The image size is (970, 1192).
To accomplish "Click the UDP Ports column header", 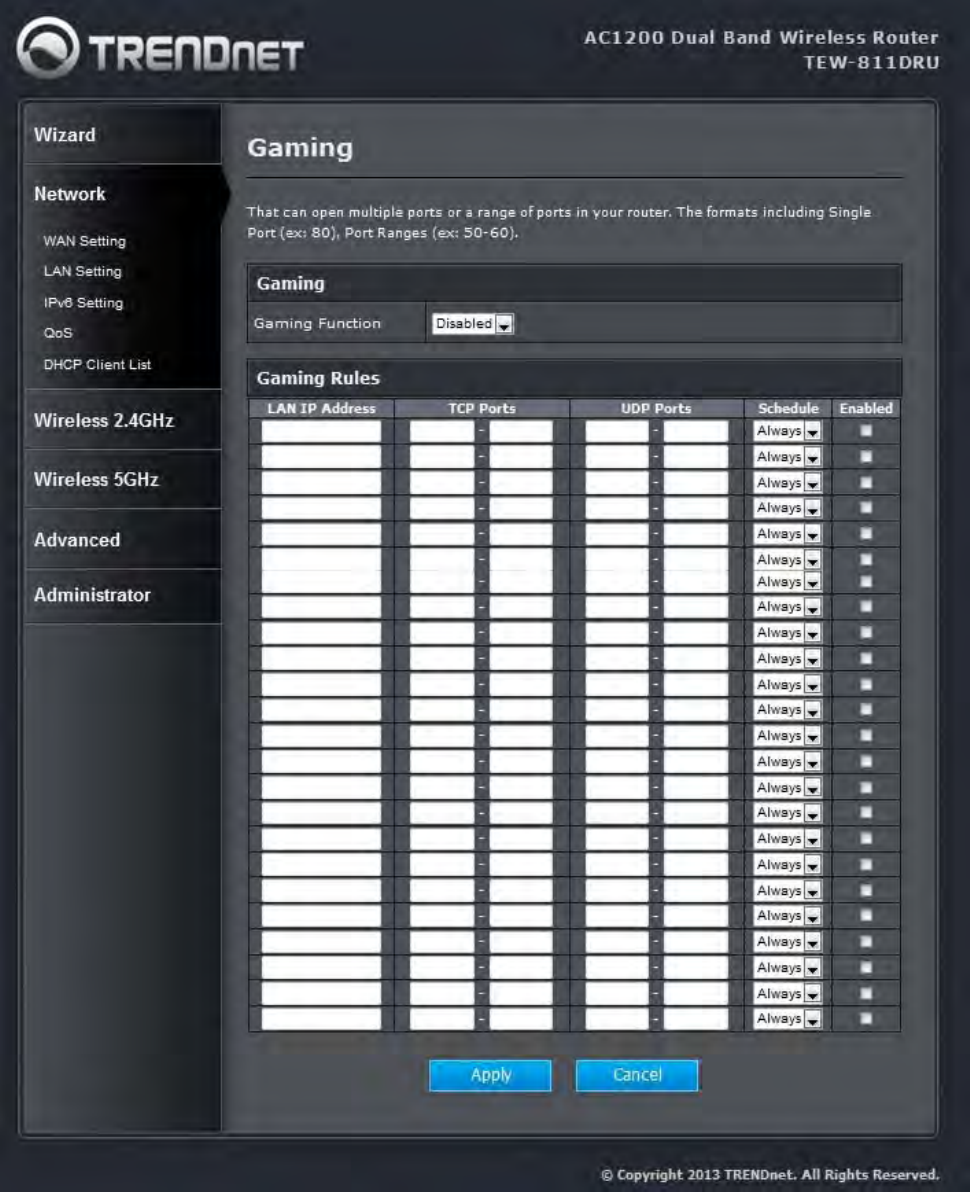I will [656, 409].
